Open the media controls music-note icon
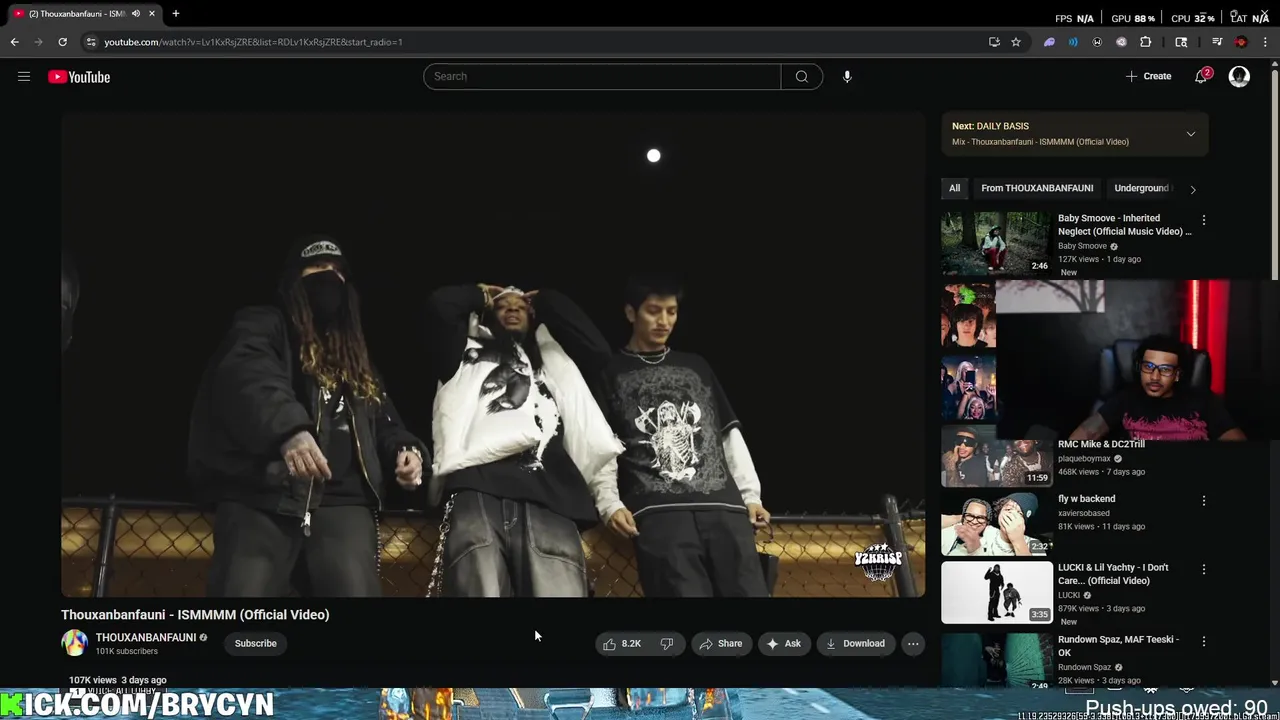Image resolution: width=1280 pixels, height=720 pixels. coord(1217,42)
